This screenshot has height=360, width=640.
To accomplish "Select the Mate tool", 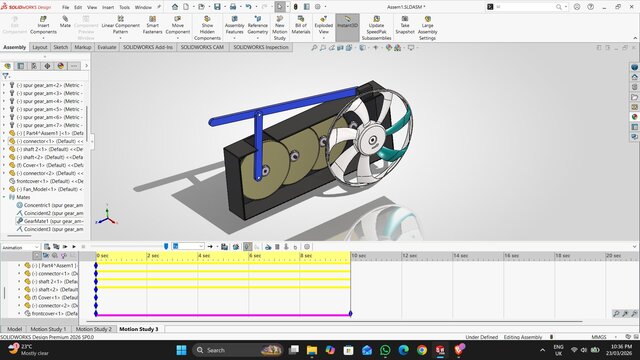I will pos(65,22).
